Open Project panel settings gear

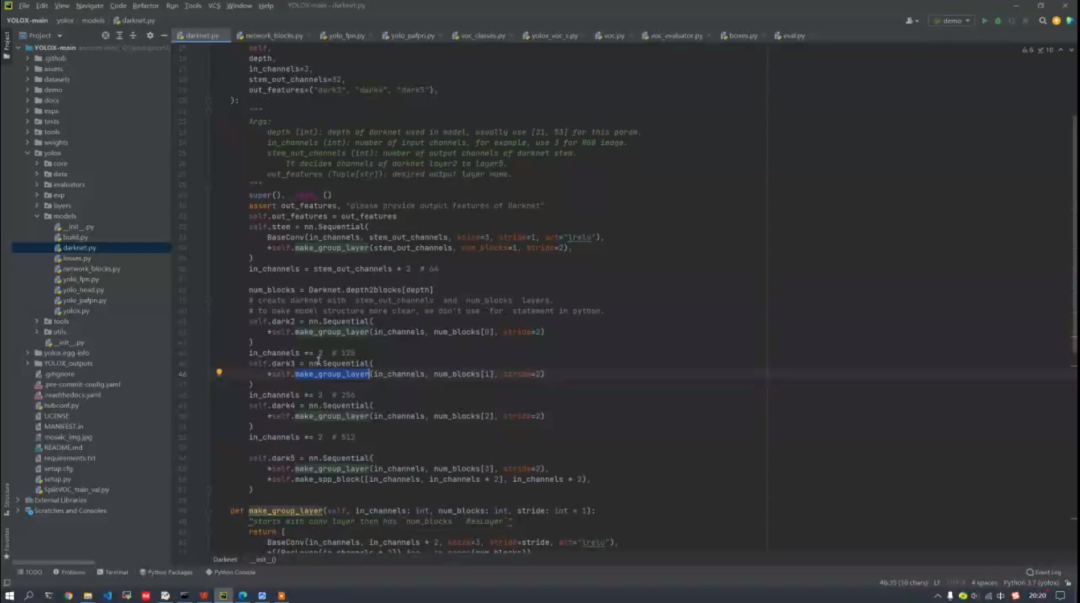pyautogui.click(x=149, y=35)
